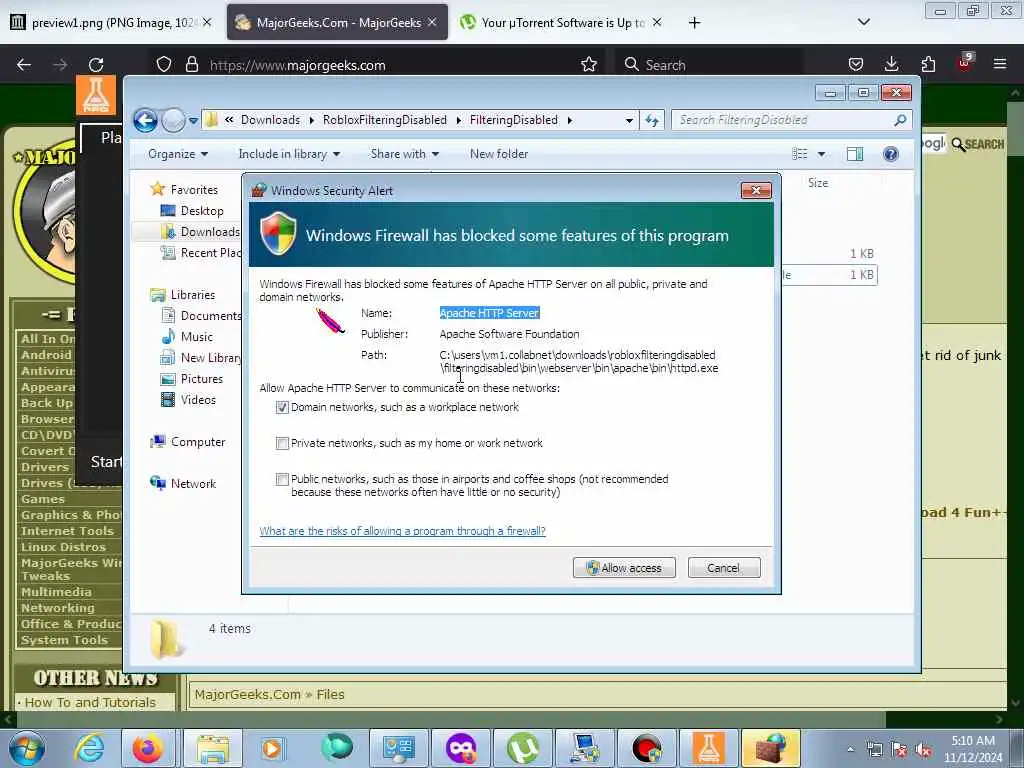This screenshot has width=1024, height=768.
Task: Switch to uTorrent Software browser tab
Action: pyautogui.click(x=562, y=22)
